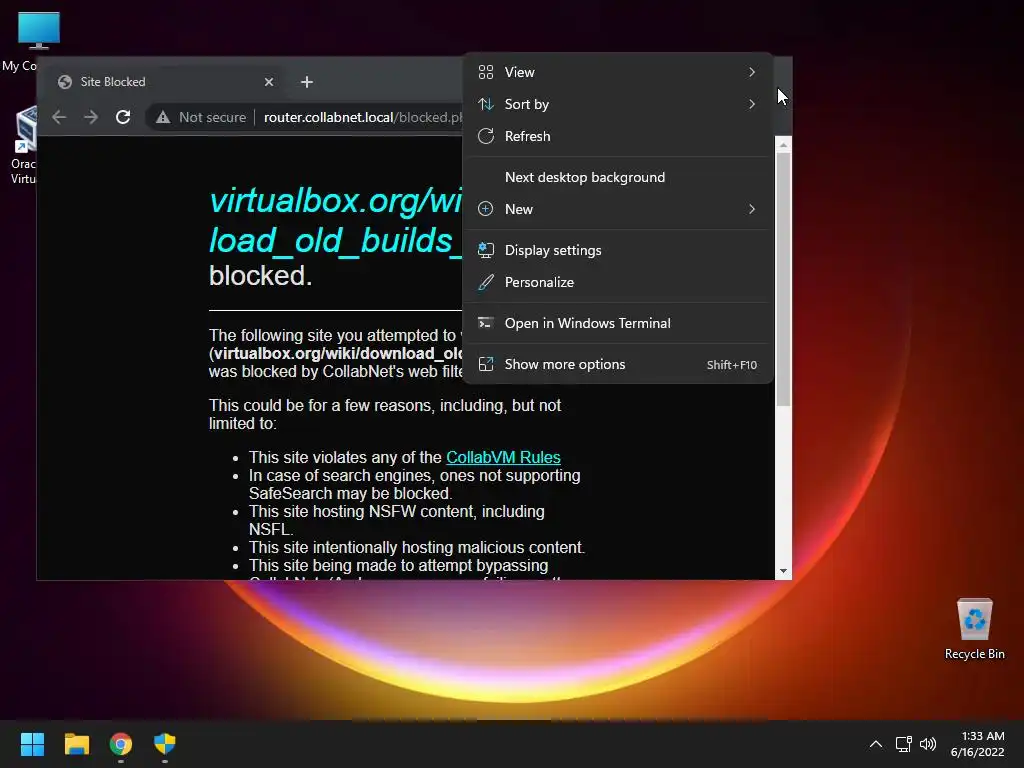Click the New plus-circle icon
1024x768 pixels.
coord(486,209)
